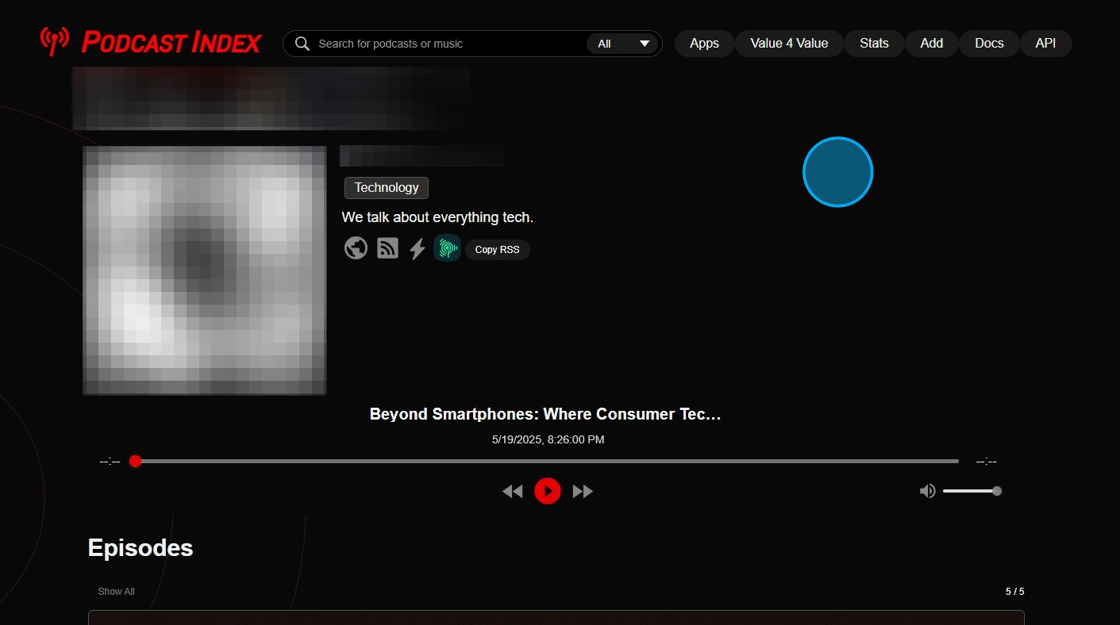Open the Apps page
1120x625 pixels.
coord(704,43)
